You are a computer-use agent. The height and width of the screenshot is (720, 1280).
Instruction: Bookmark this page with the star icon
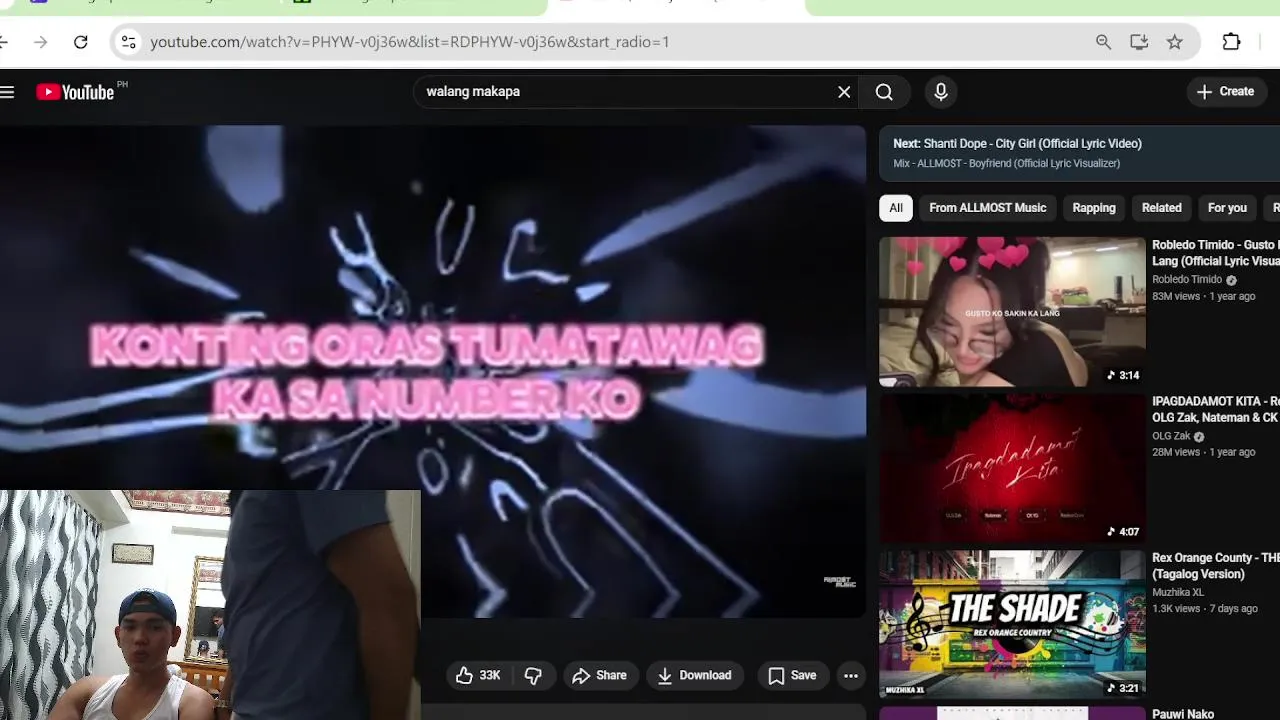point(1175,42)
